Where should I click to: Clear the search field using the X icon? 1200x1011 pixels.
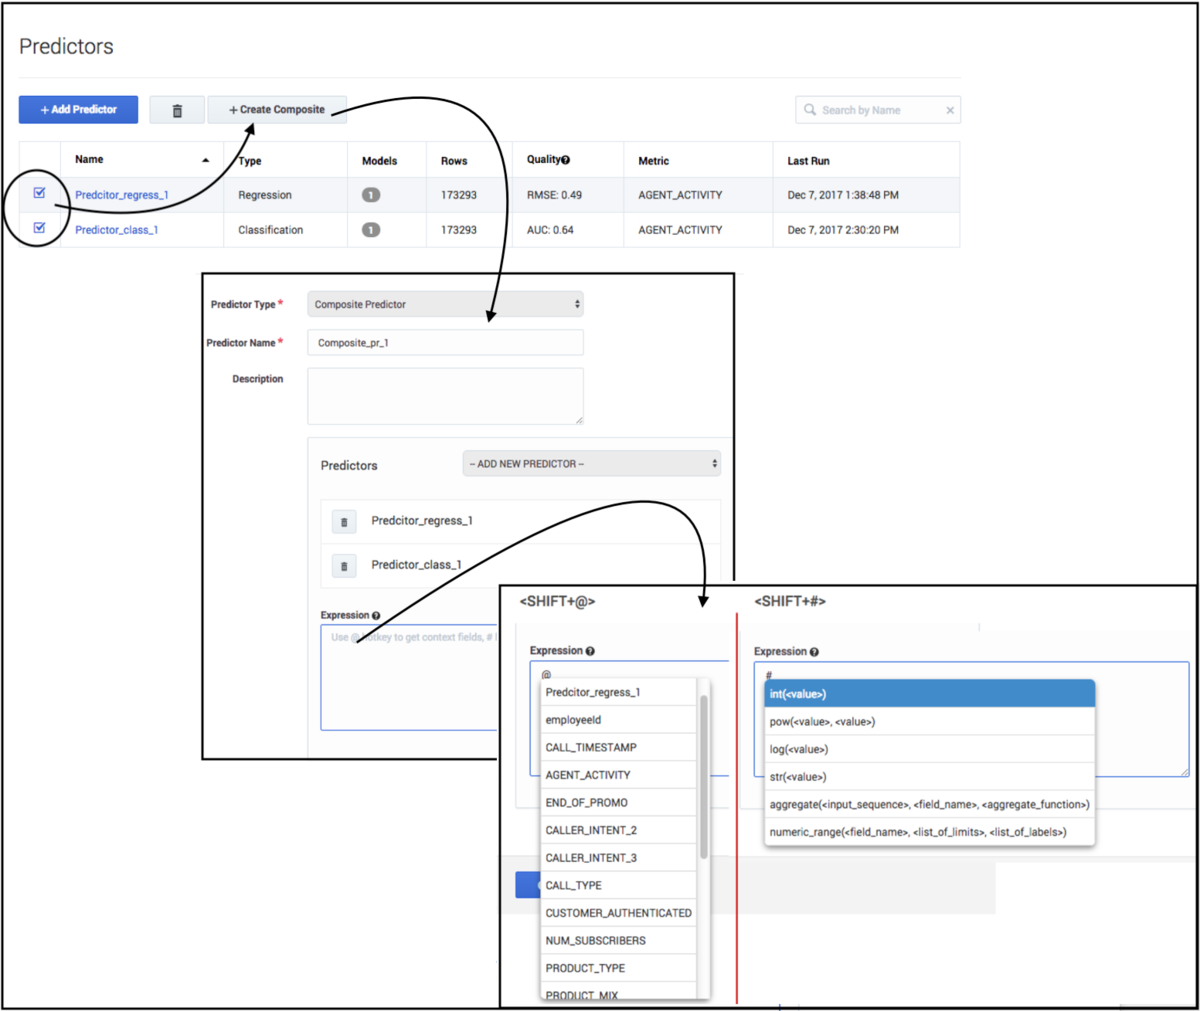950,109
